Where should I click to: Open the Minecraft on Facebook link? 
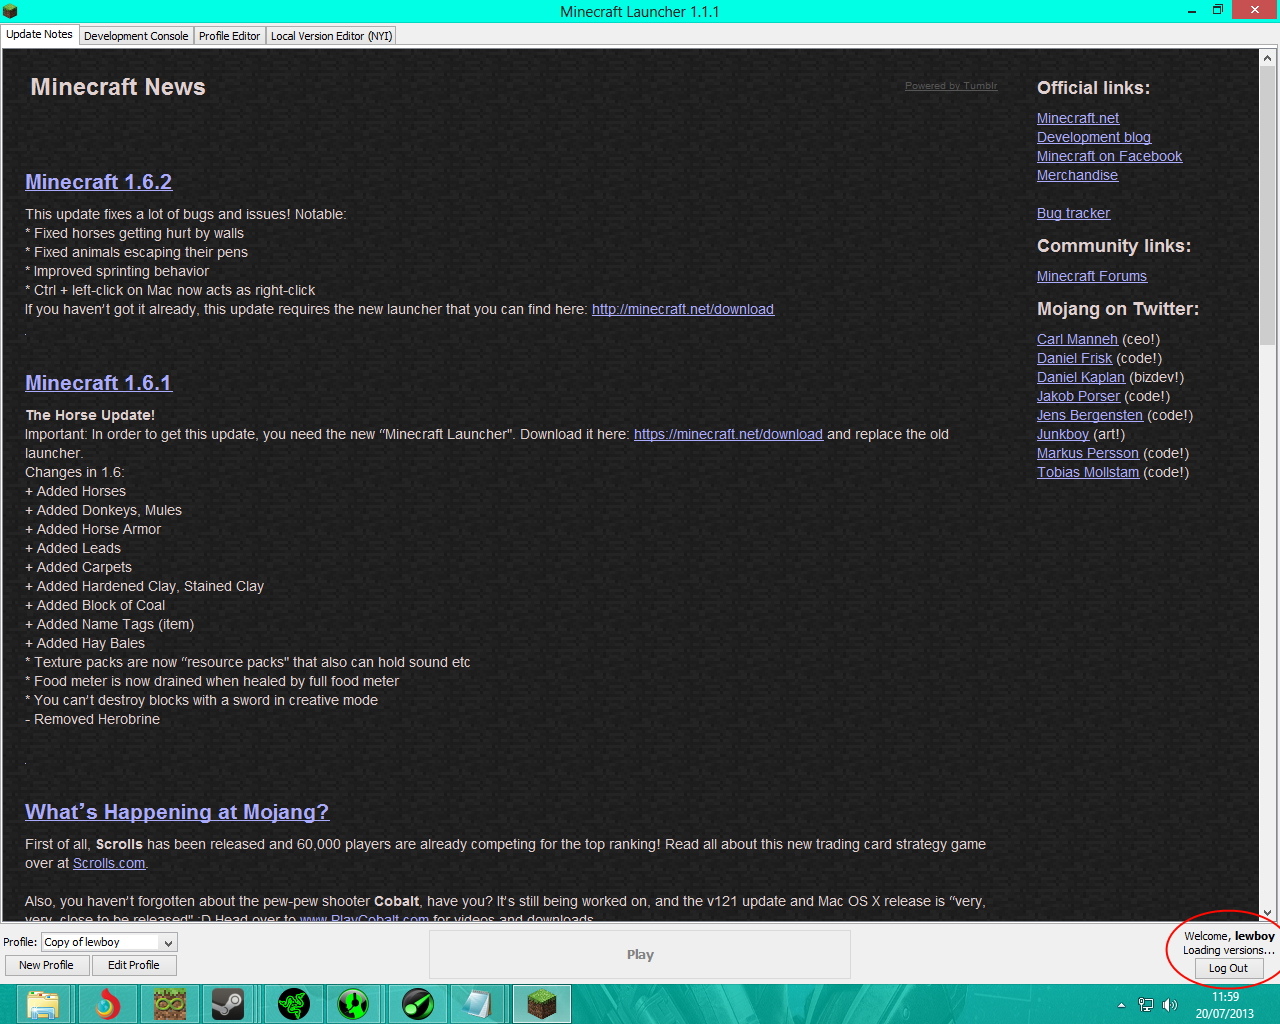1109,156
